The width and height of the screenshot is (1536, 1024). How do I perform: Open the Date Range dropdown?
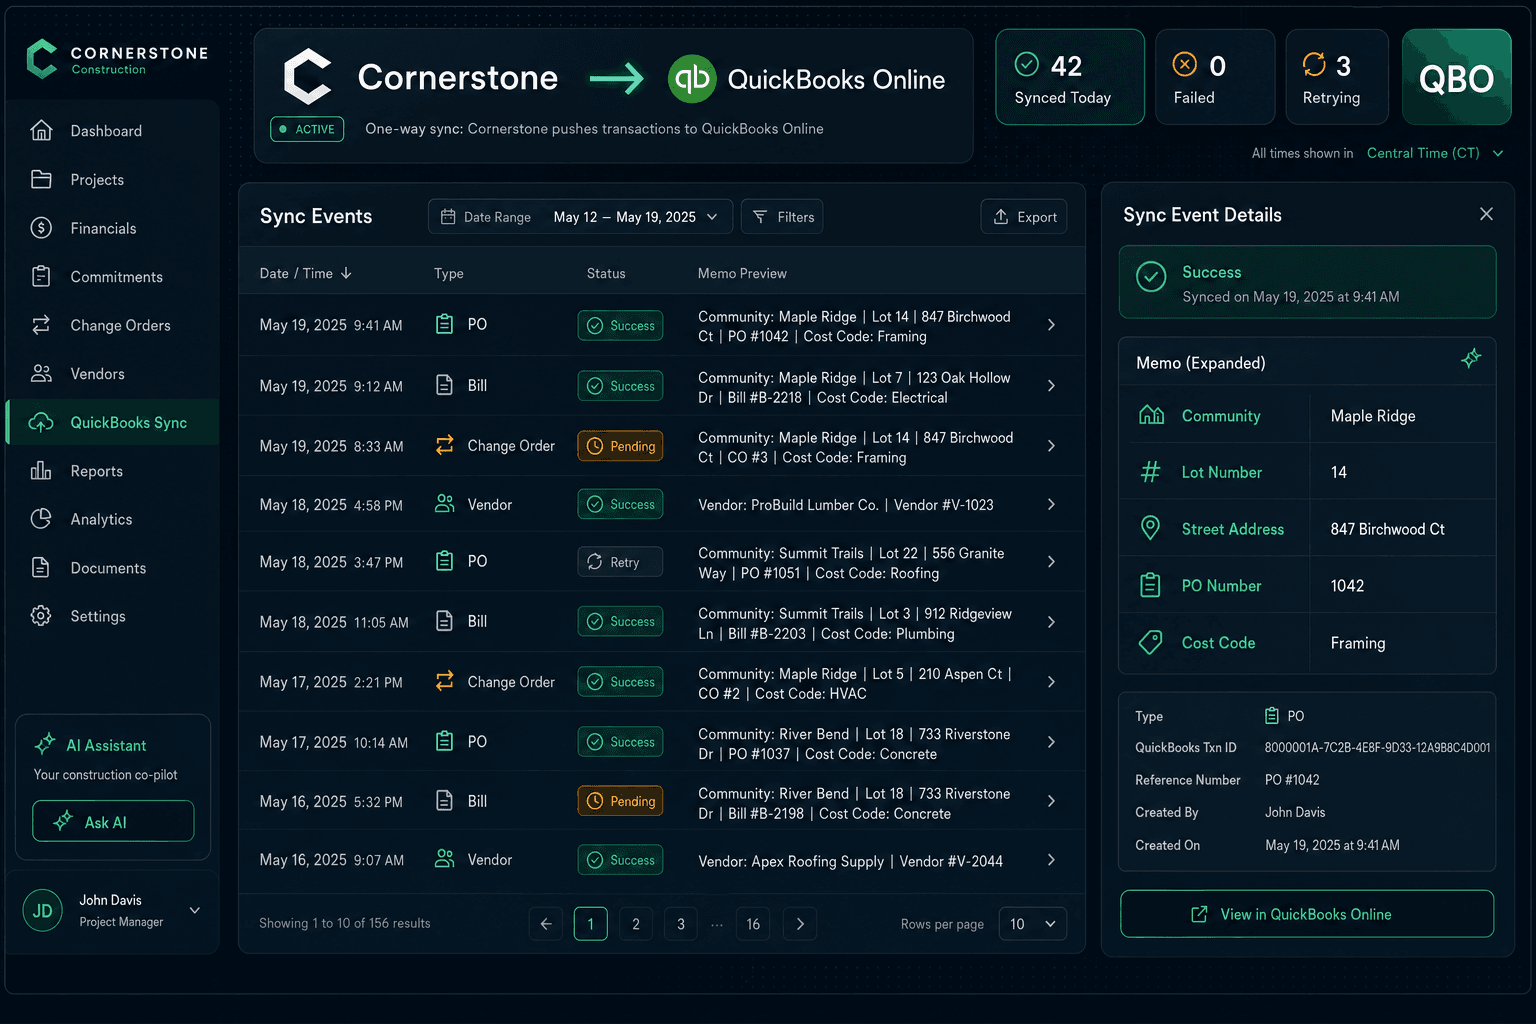coord(580,217)
